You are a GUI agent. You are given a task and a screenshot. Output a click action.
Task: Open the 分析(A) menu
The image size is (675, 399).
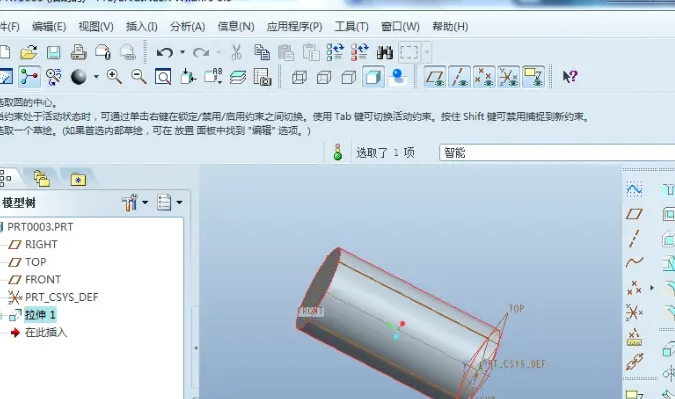(187, 27)
